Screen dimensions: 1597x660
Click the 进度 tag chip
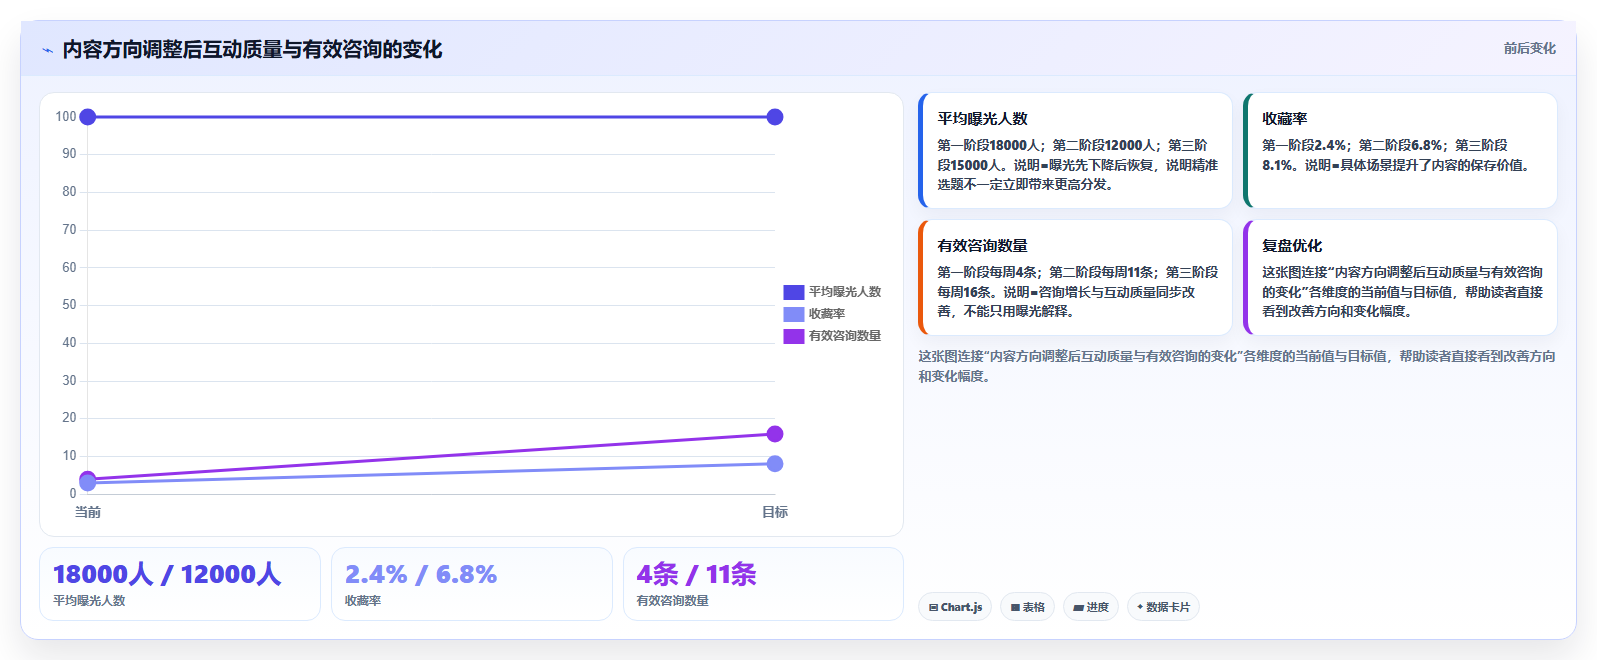click(x=1091, y=607)
